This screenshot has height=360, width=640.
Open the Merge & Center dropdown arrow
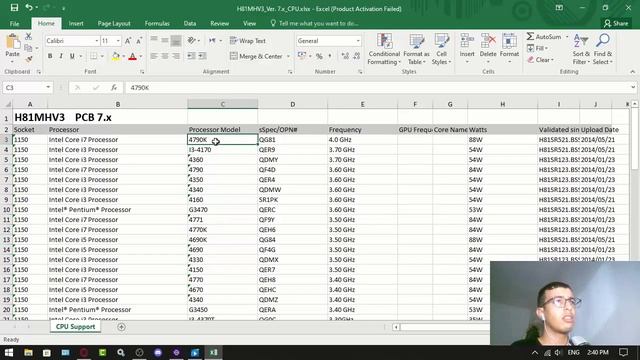[x=288, y=56]
